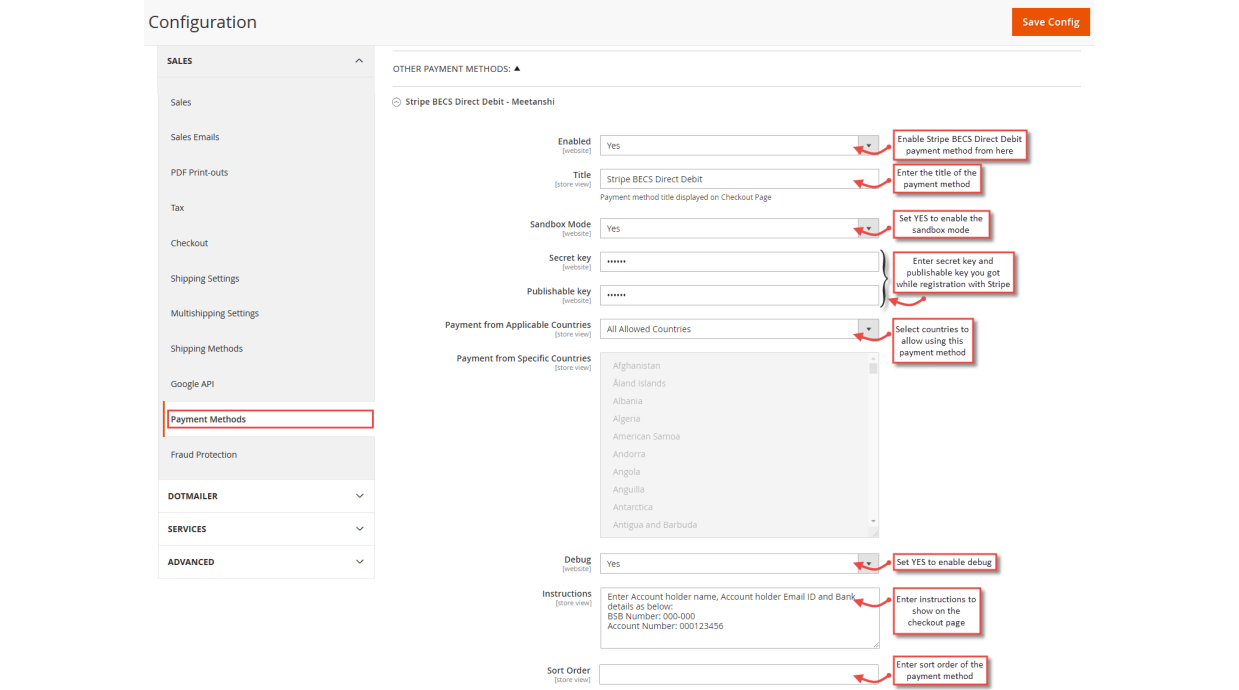The image size is (1239, 690).
Task: Open the Tax configuration
Action: coord(177,208)
